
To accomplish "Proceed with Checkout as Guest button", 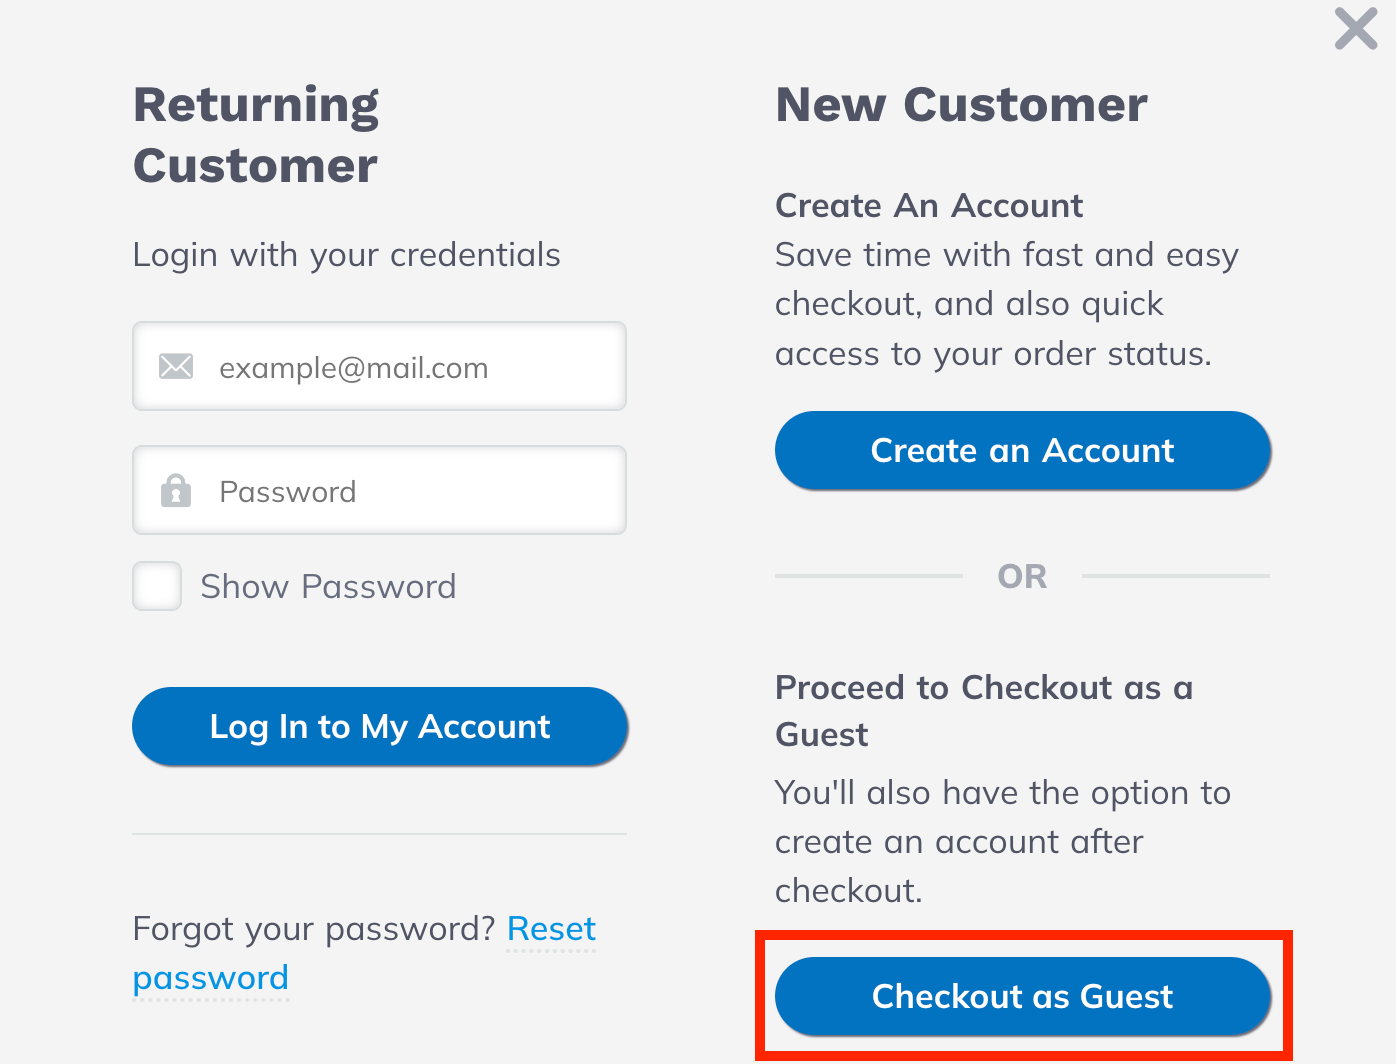I will [1022, 996].
